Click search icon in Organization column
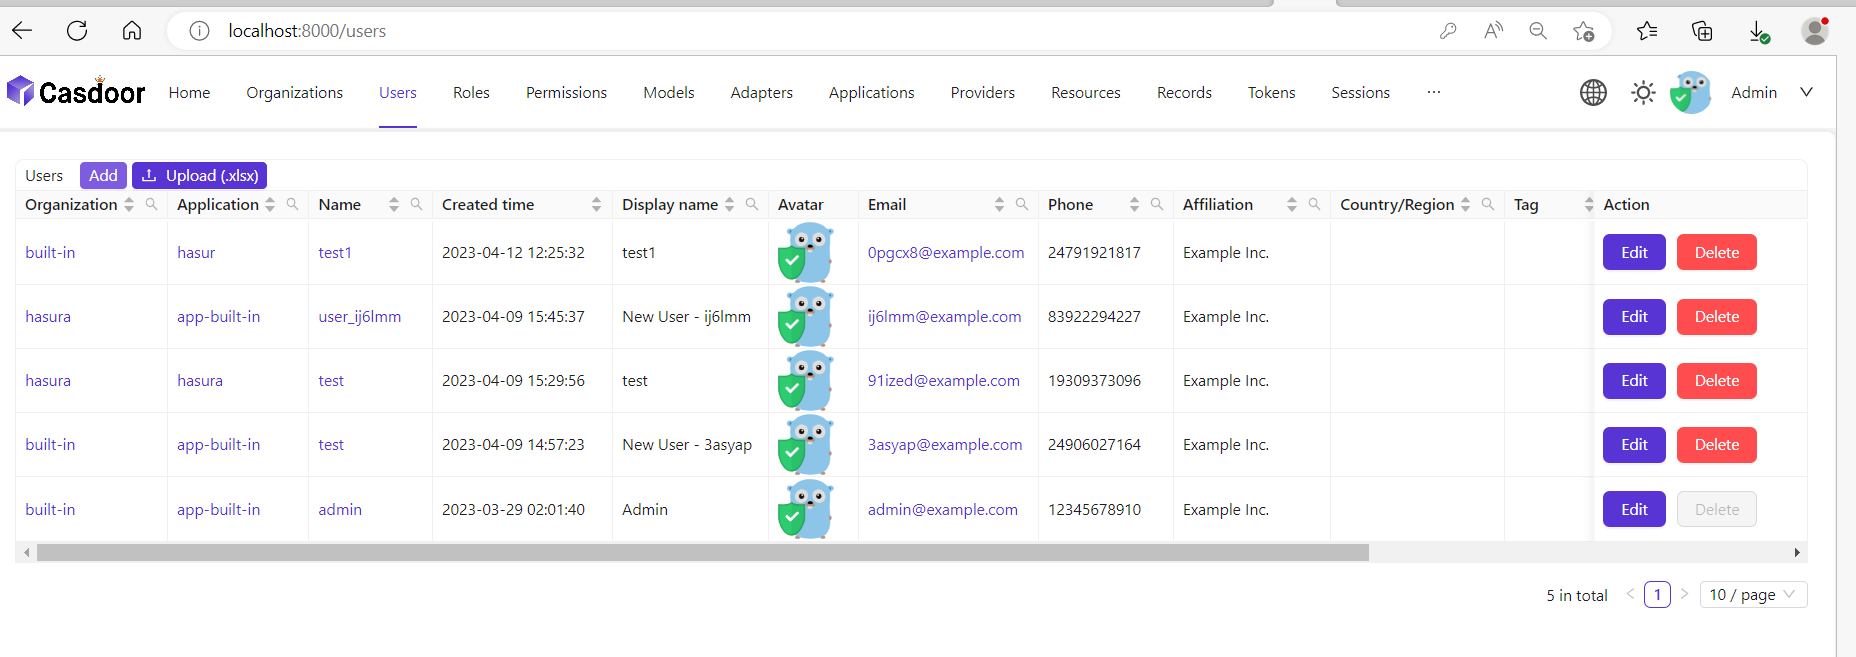 pyautogui.click(x=151, y=204)
